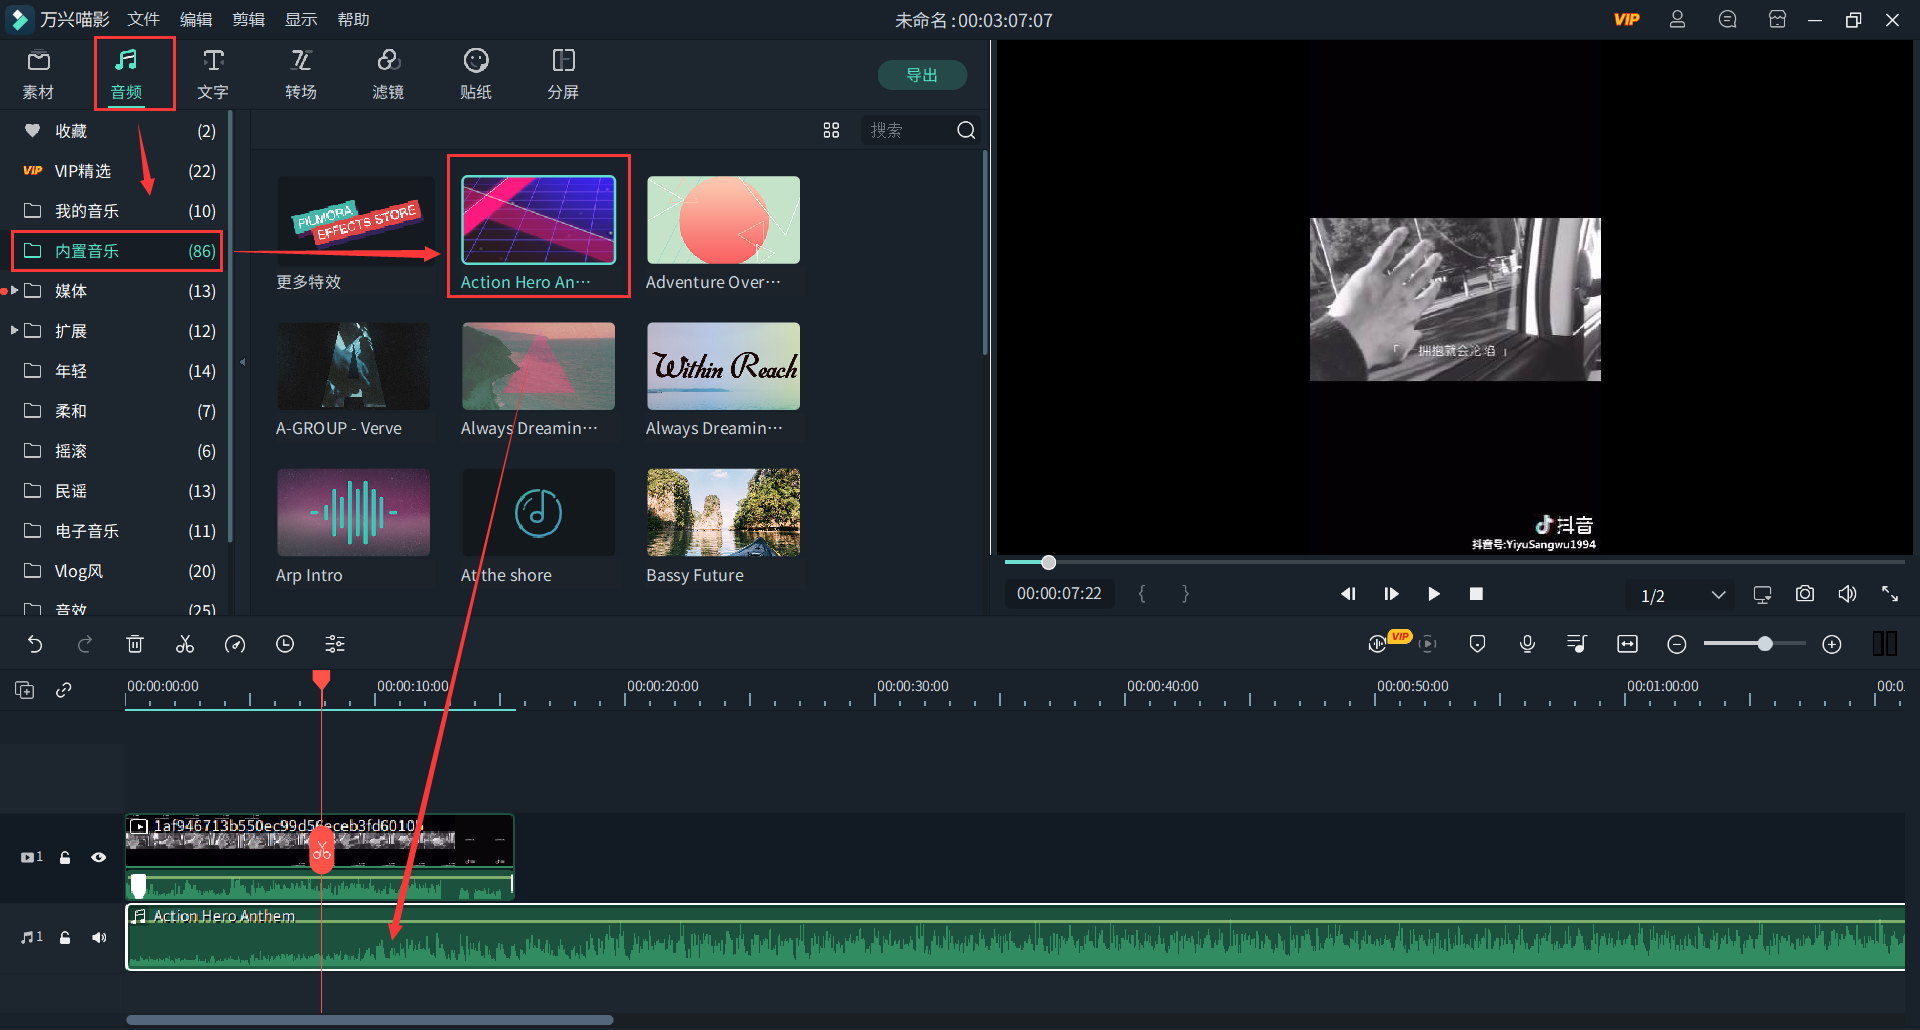Screen dimensions: 1920x1030
Task: Click the delete trash icon
Action: [x=135, y=644]
